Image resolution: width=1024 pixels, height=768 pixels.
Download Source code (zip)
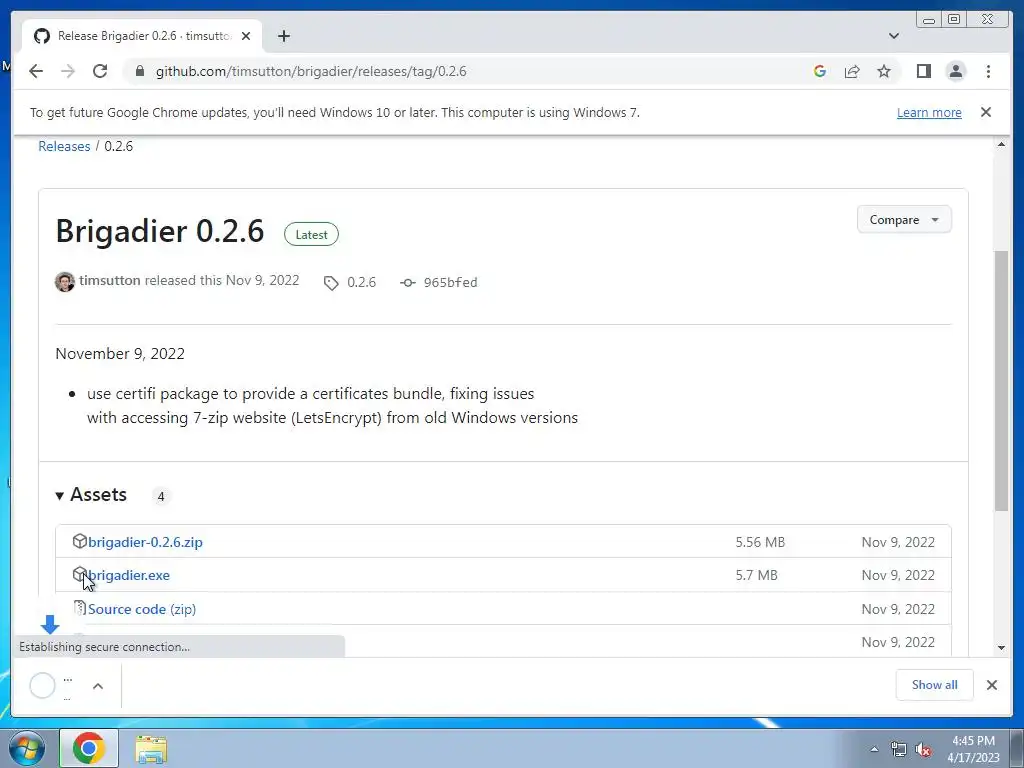coord(142,609)
